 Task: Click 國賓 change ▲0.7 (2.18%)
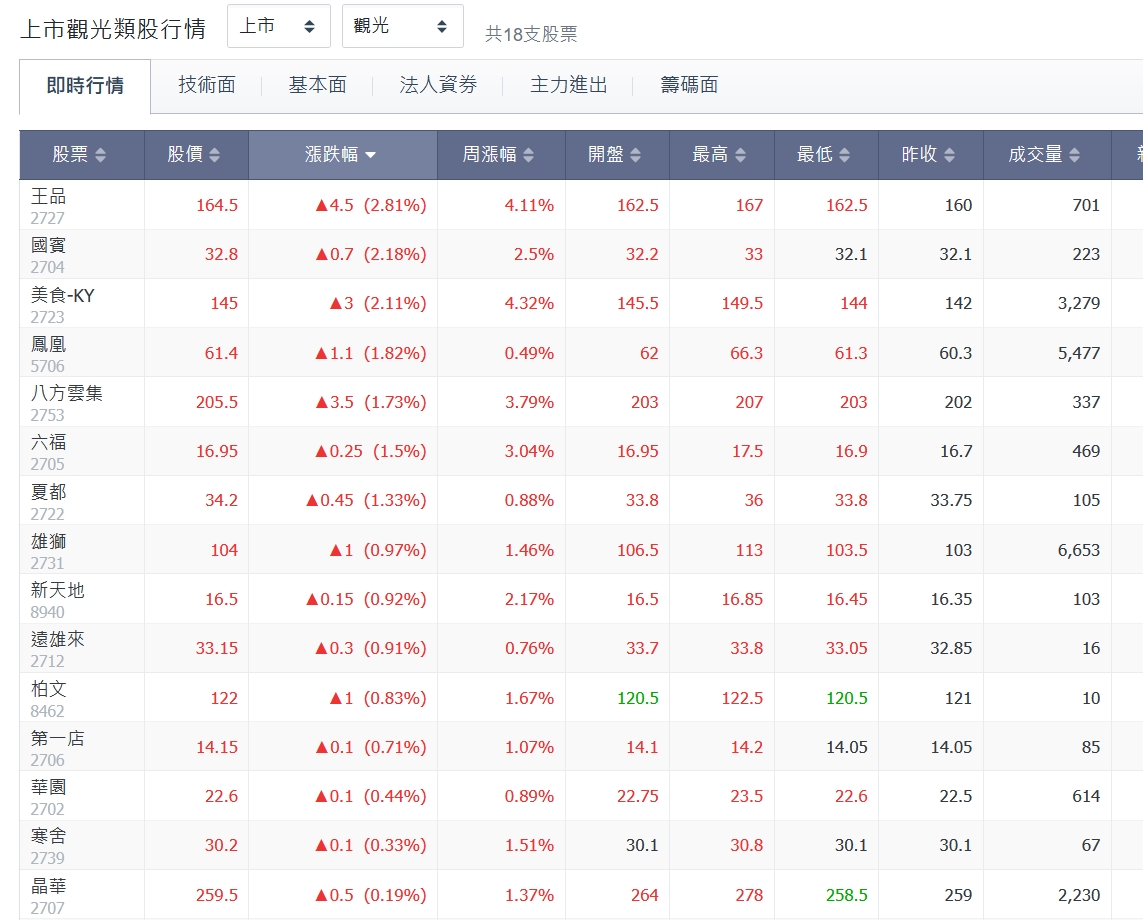point(370,254)
